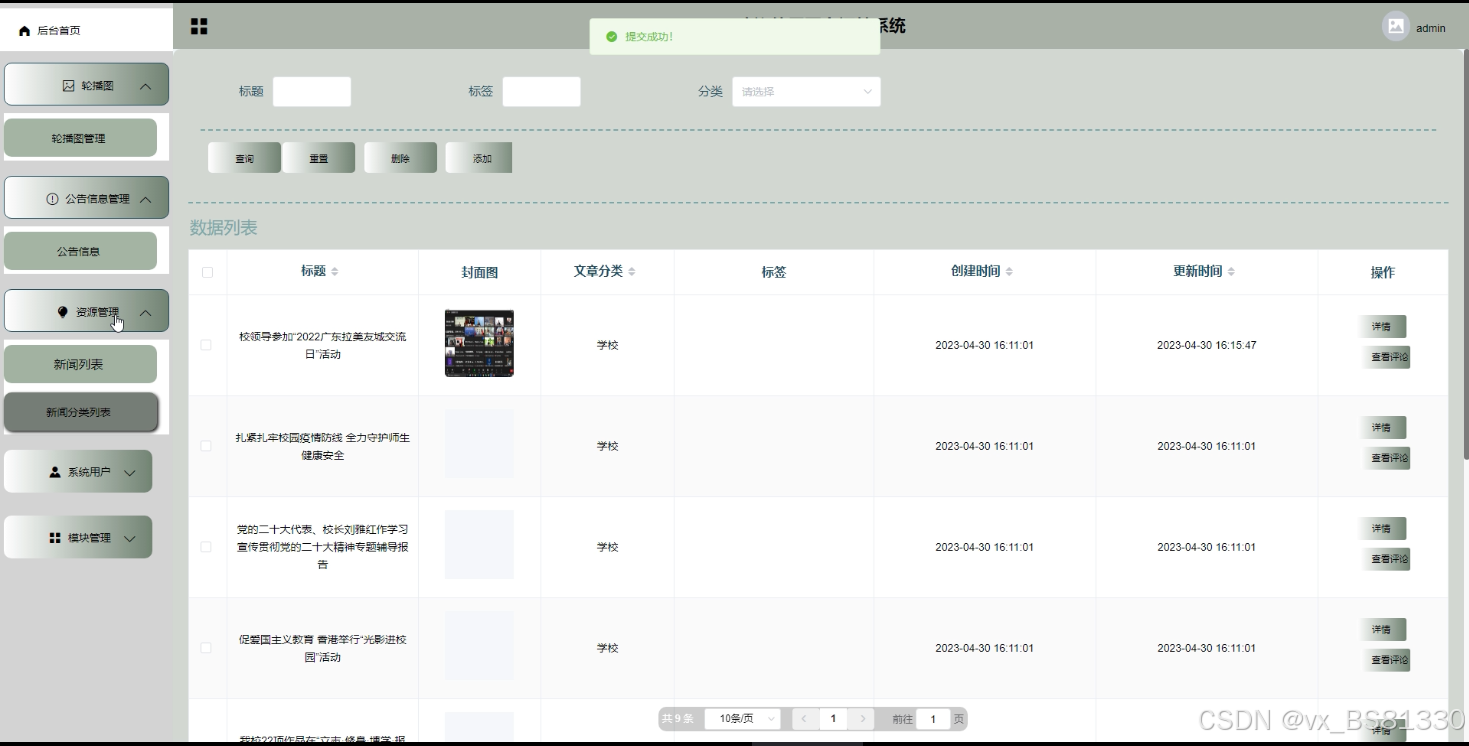The height and width of the screenshot is (746, 1469).
Task: Click 共 9 条 total count text
Action: (x=677, y=719)
